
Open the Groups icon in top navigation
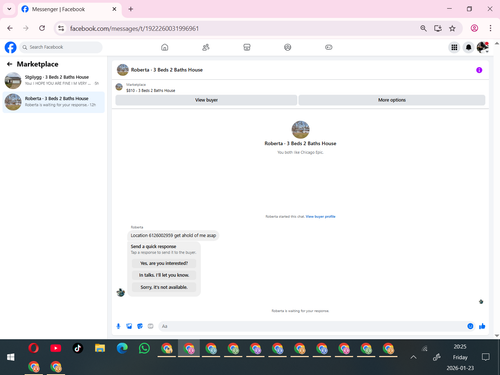coord(288,47)
